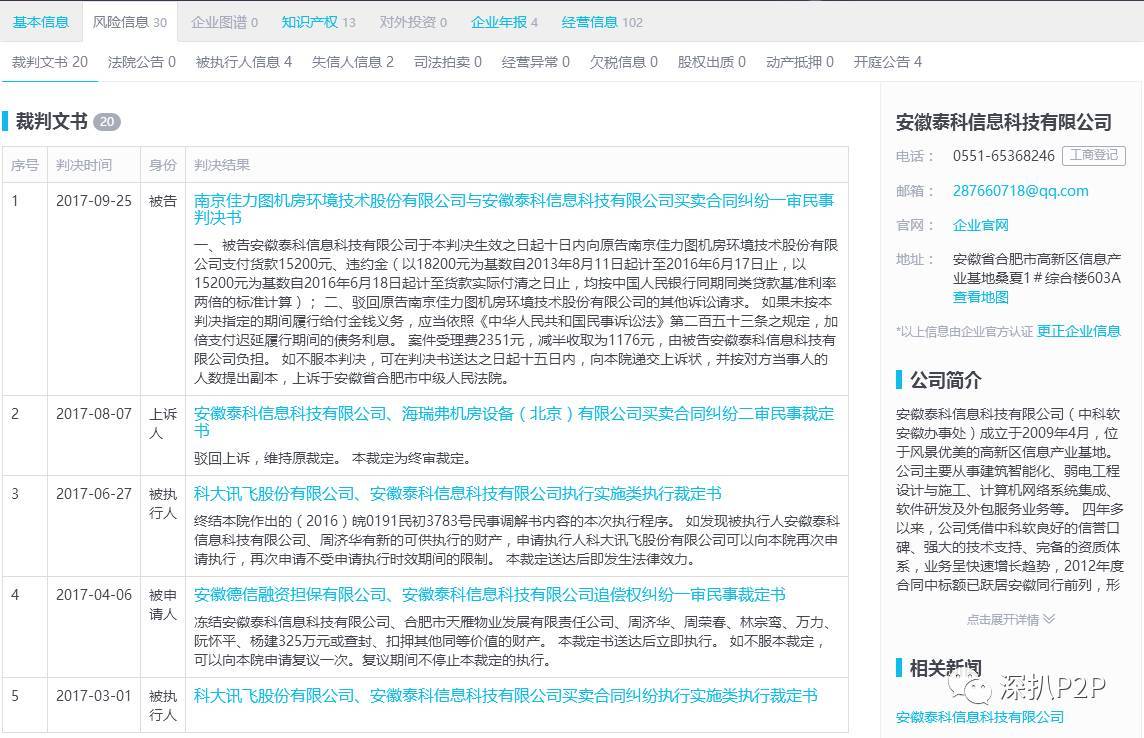
Task: Open 科大讯飞 买卖合同纠纷执行裁定书 link dated 2017-03-01
Action: (x=506, y=696)
